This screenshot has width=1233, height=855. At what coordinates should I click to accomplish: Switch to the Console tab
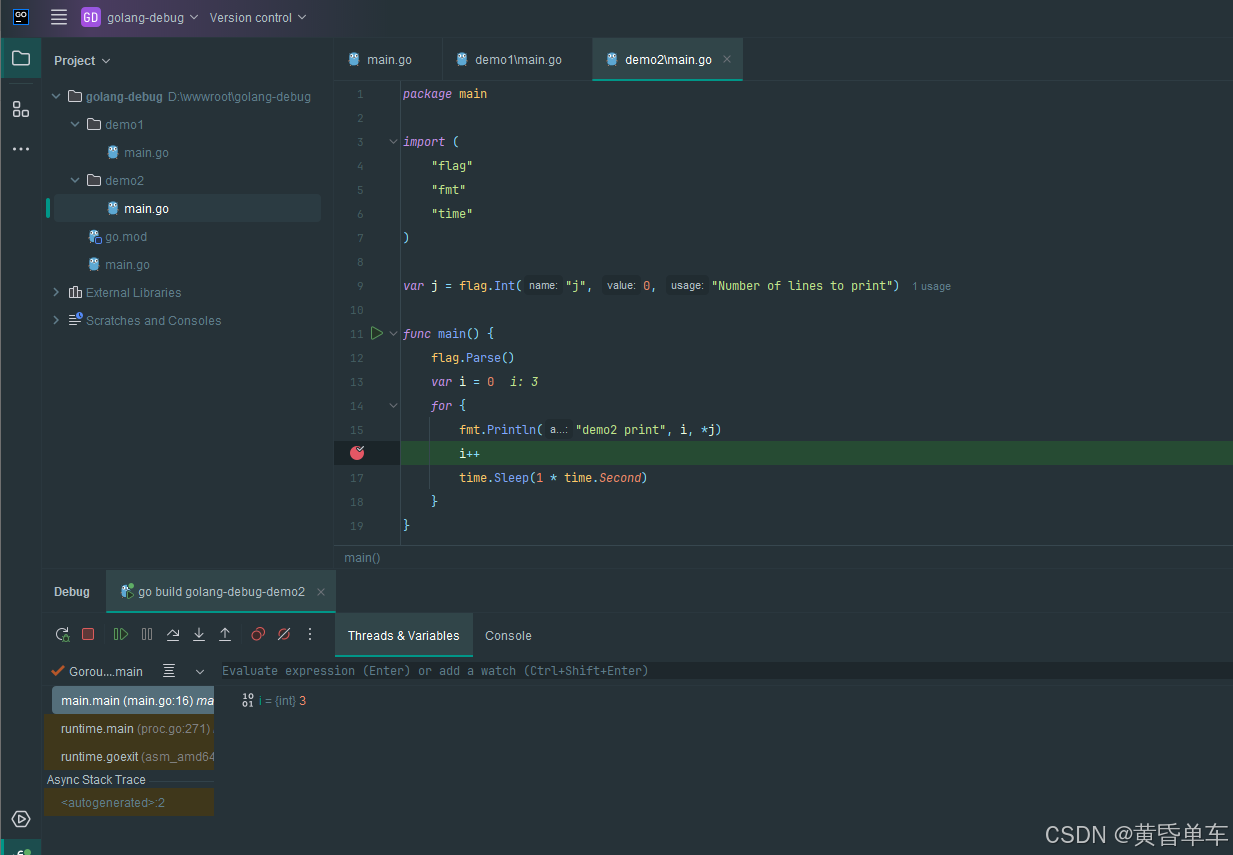[x=508, y=636]
